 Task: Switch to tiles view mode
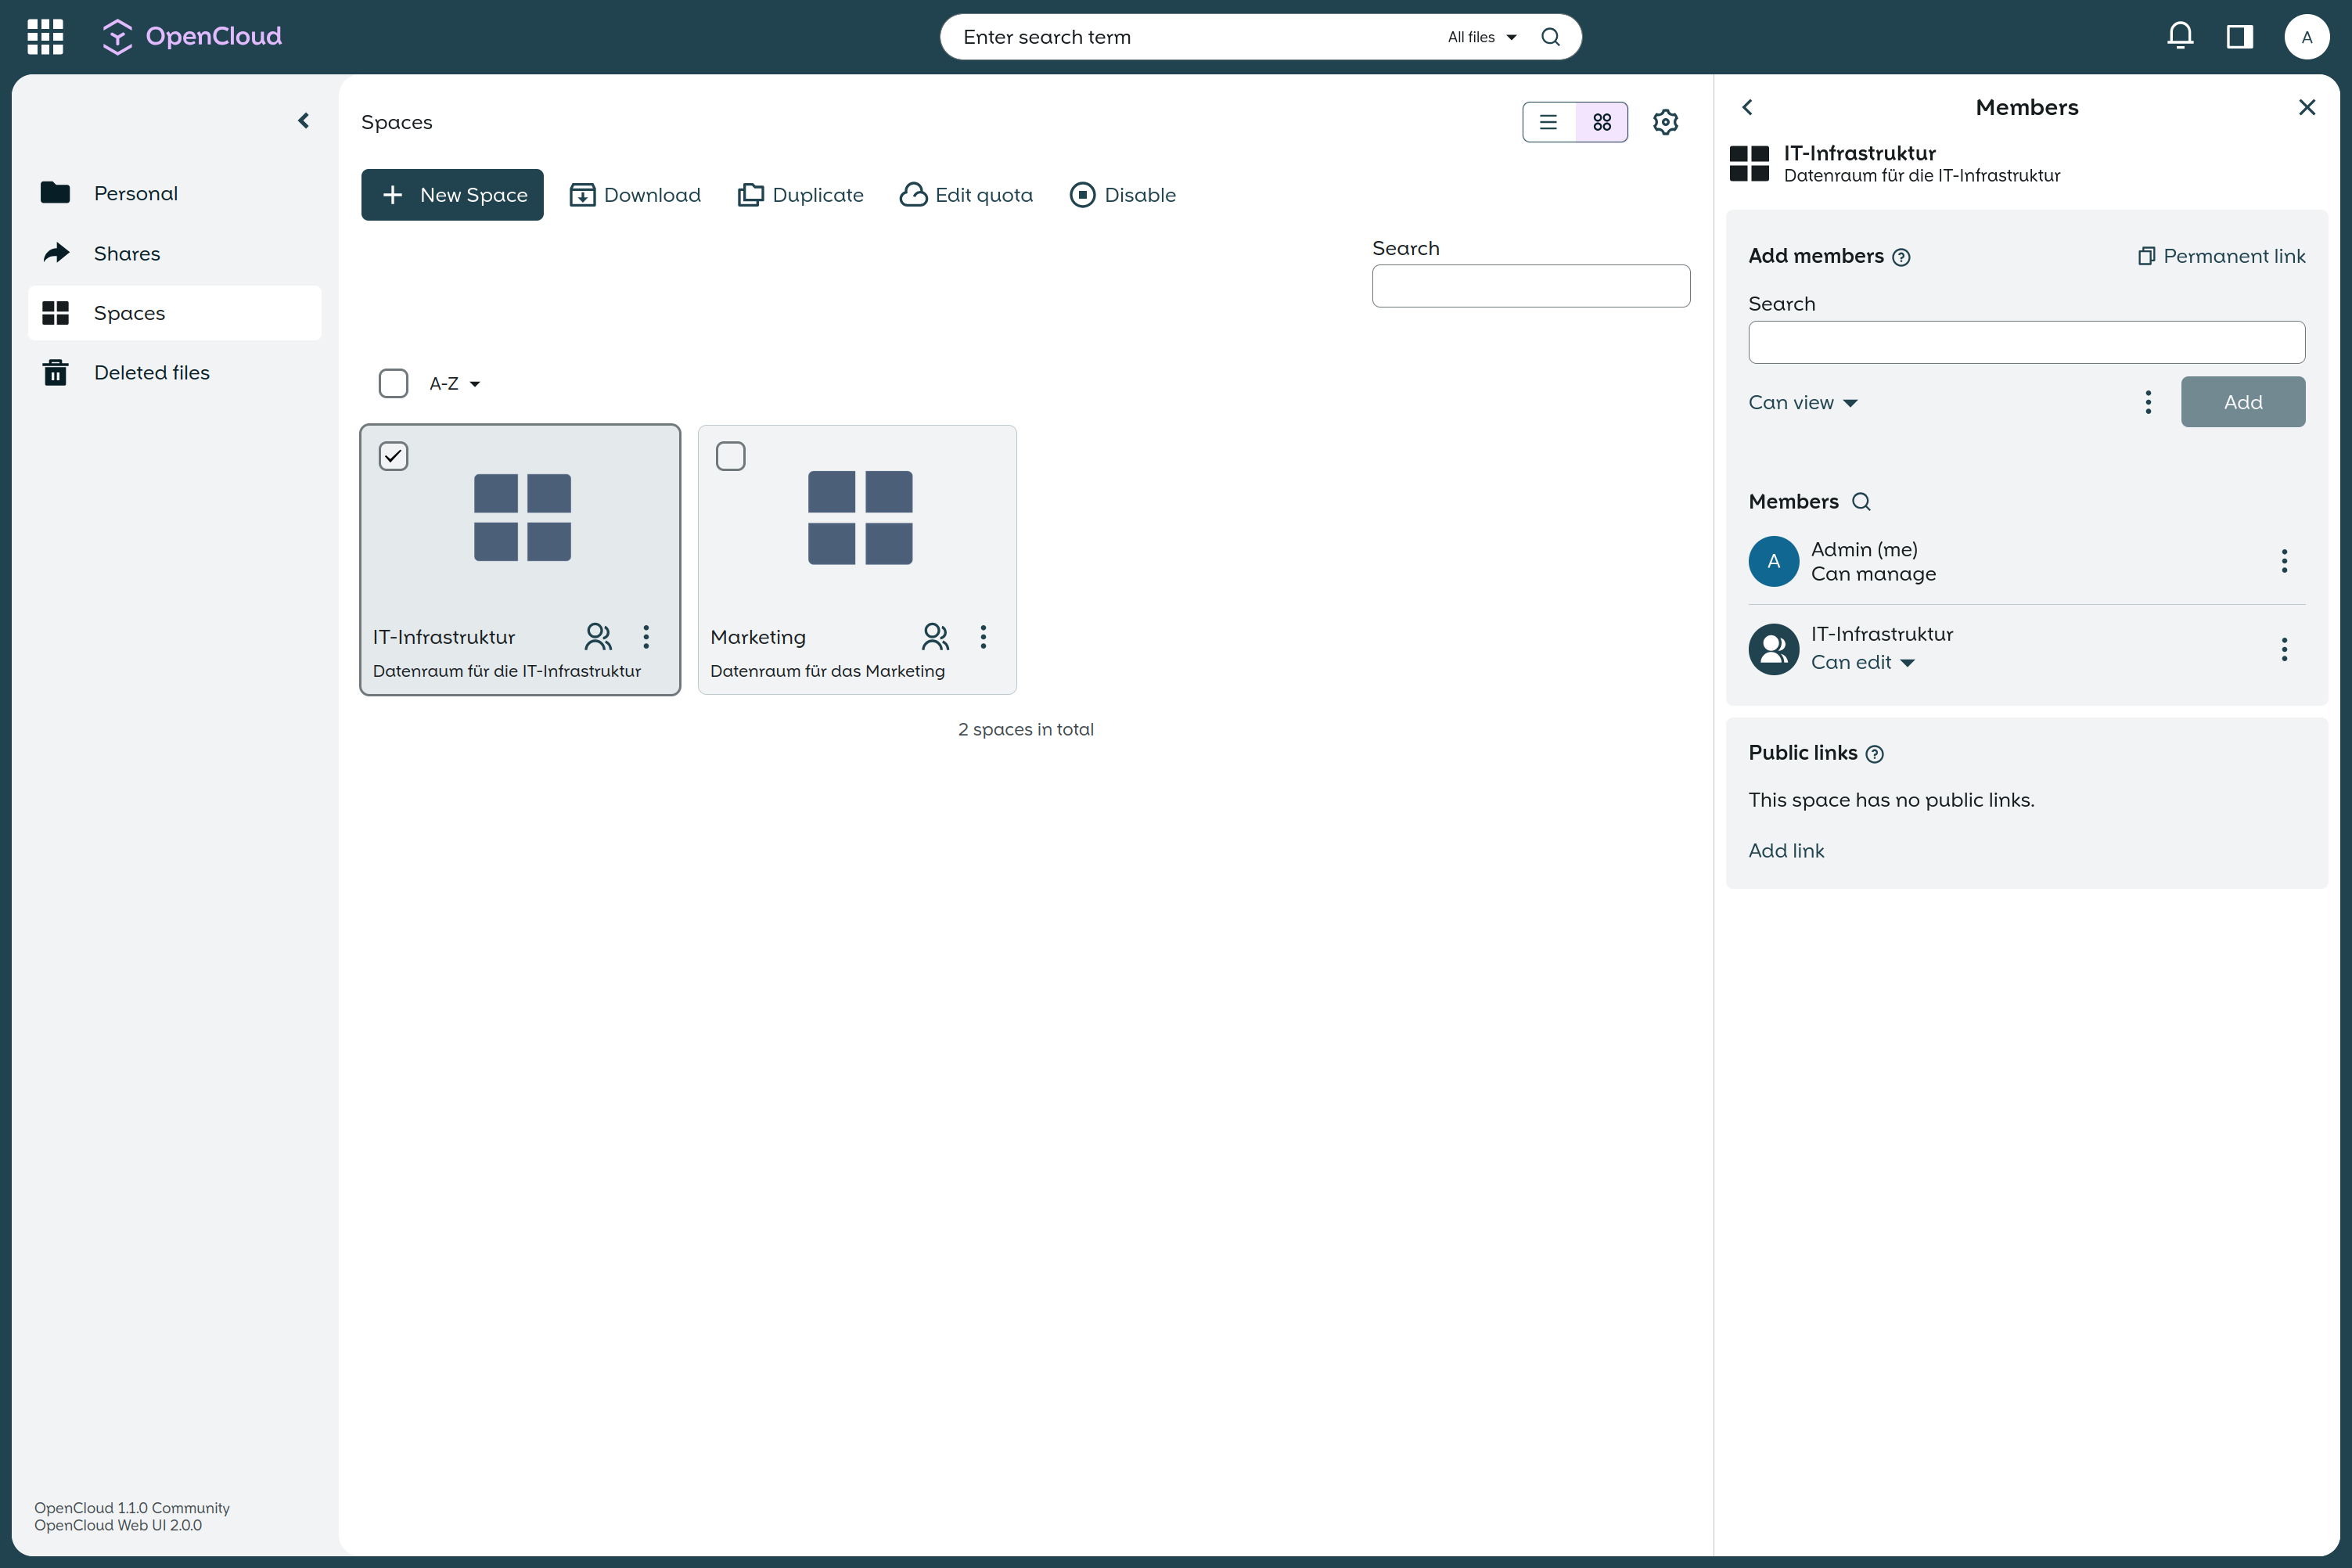click(1602, 122)
